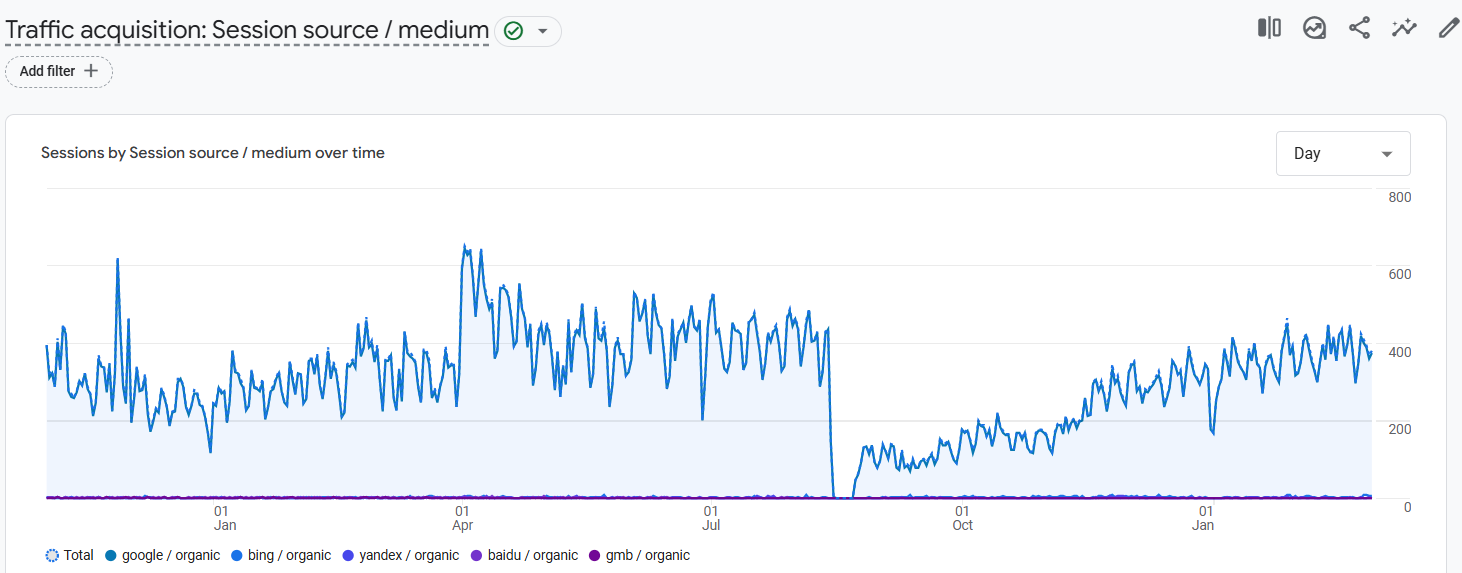This screenshot has width=1462, height=573.
Task: Open the compare view columns icon
Action: pos(1269,28)
